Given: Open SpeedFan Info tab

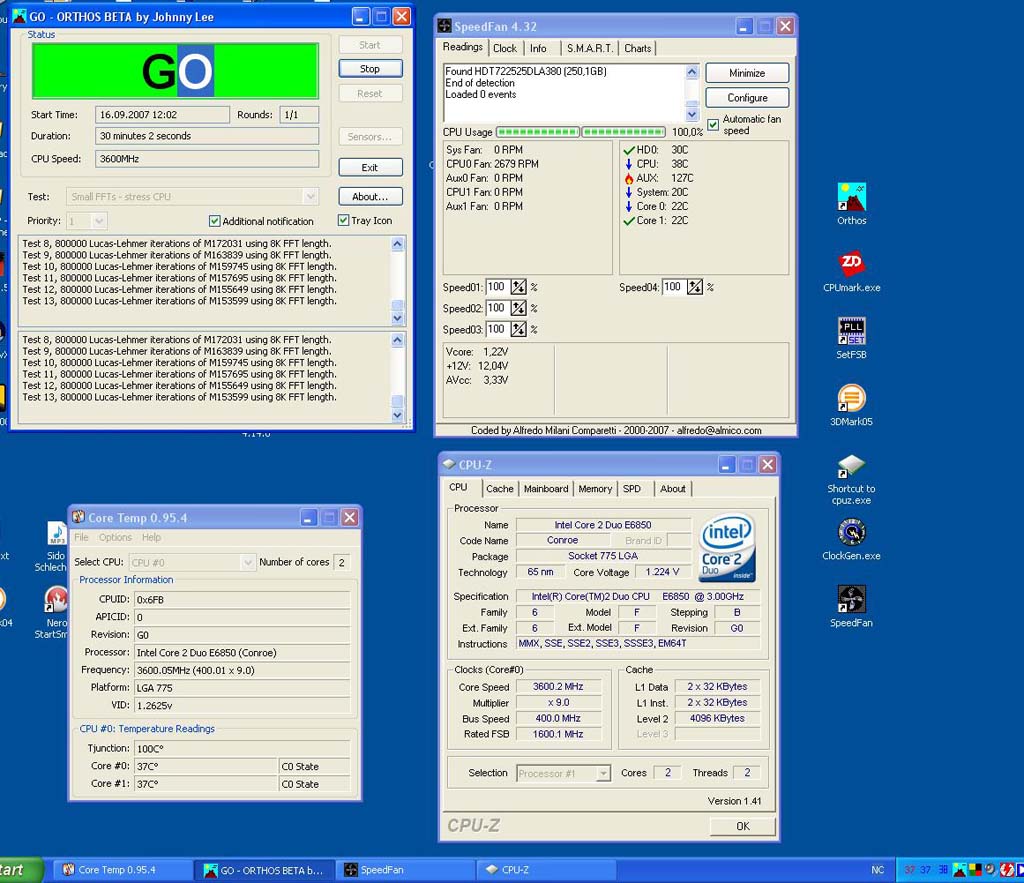Looking at the screenshot, I should tap(538, 48).
